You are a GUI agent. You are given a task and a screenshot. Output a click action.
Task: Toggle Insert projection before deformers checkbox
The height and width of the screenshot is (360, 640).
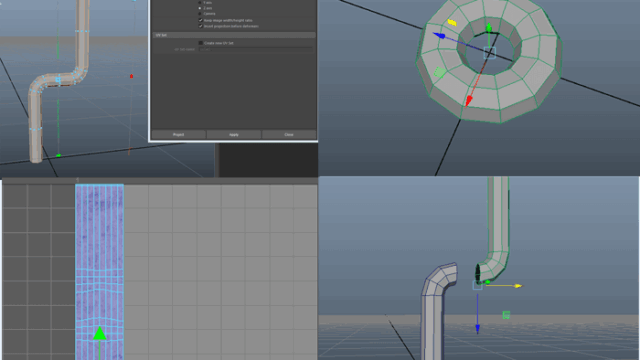[x=200, y=26]
